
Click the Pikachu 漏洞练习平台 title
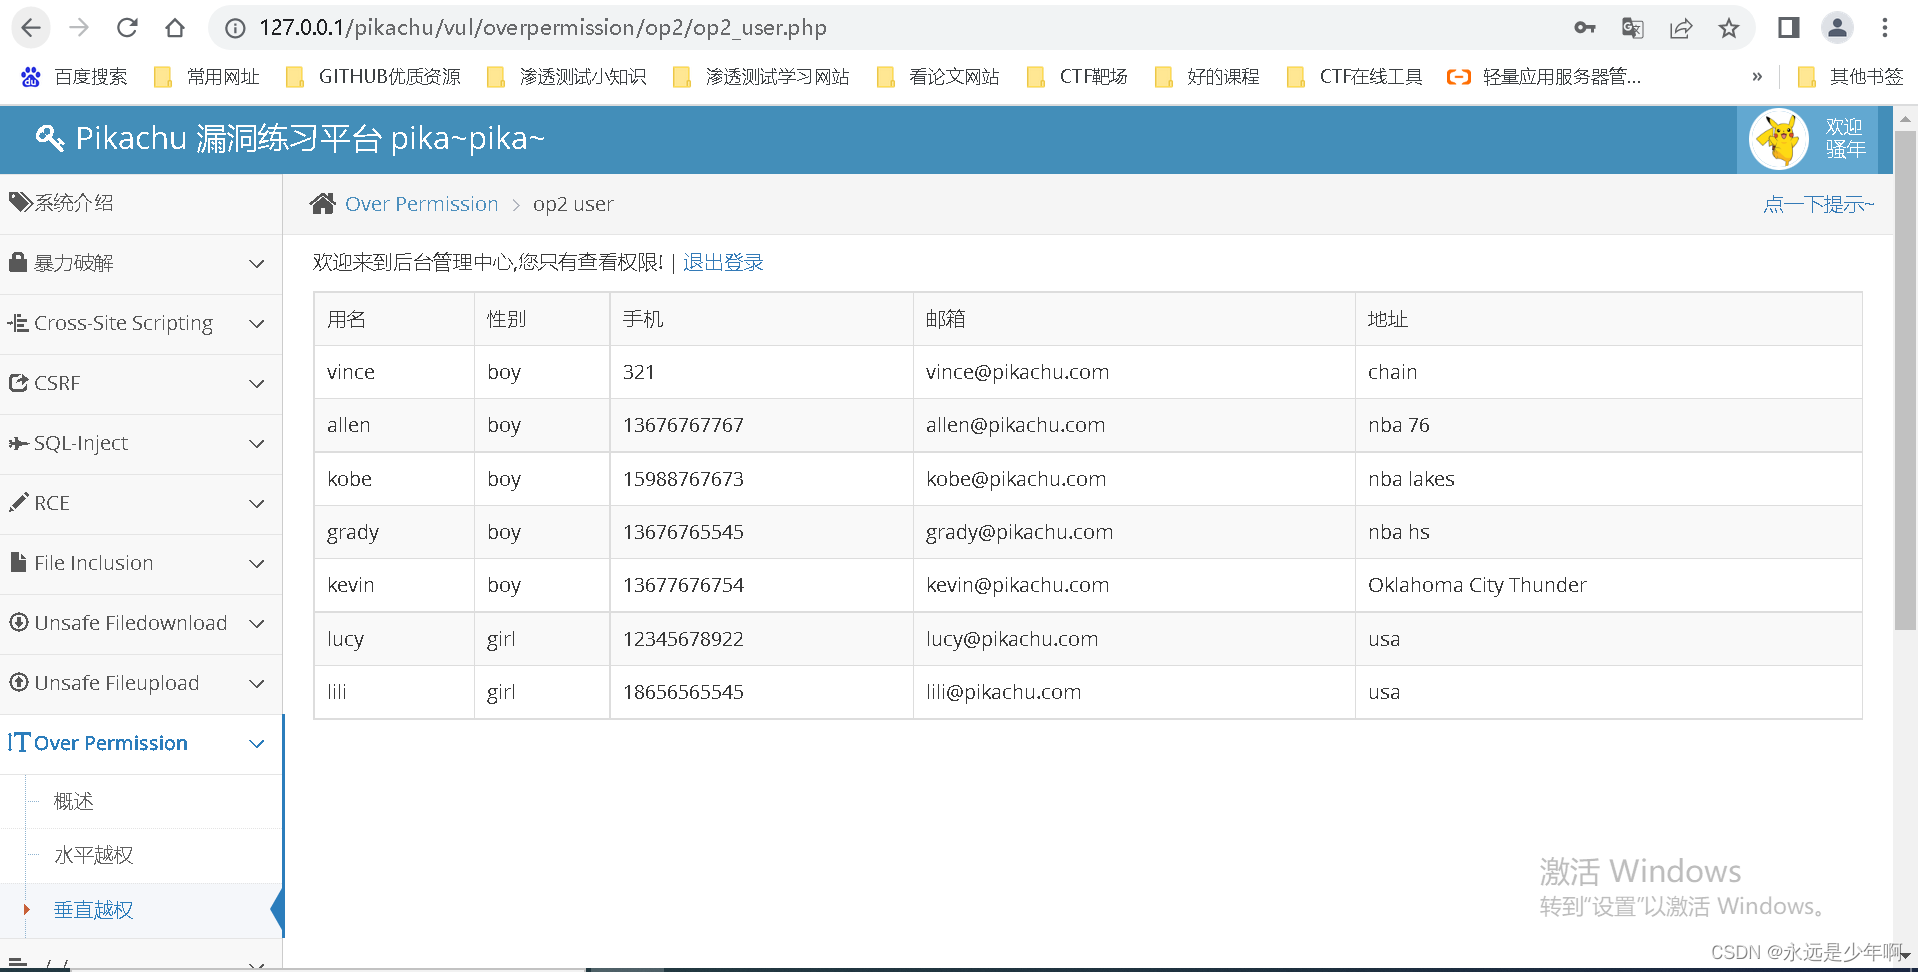(x=310, y=138)
